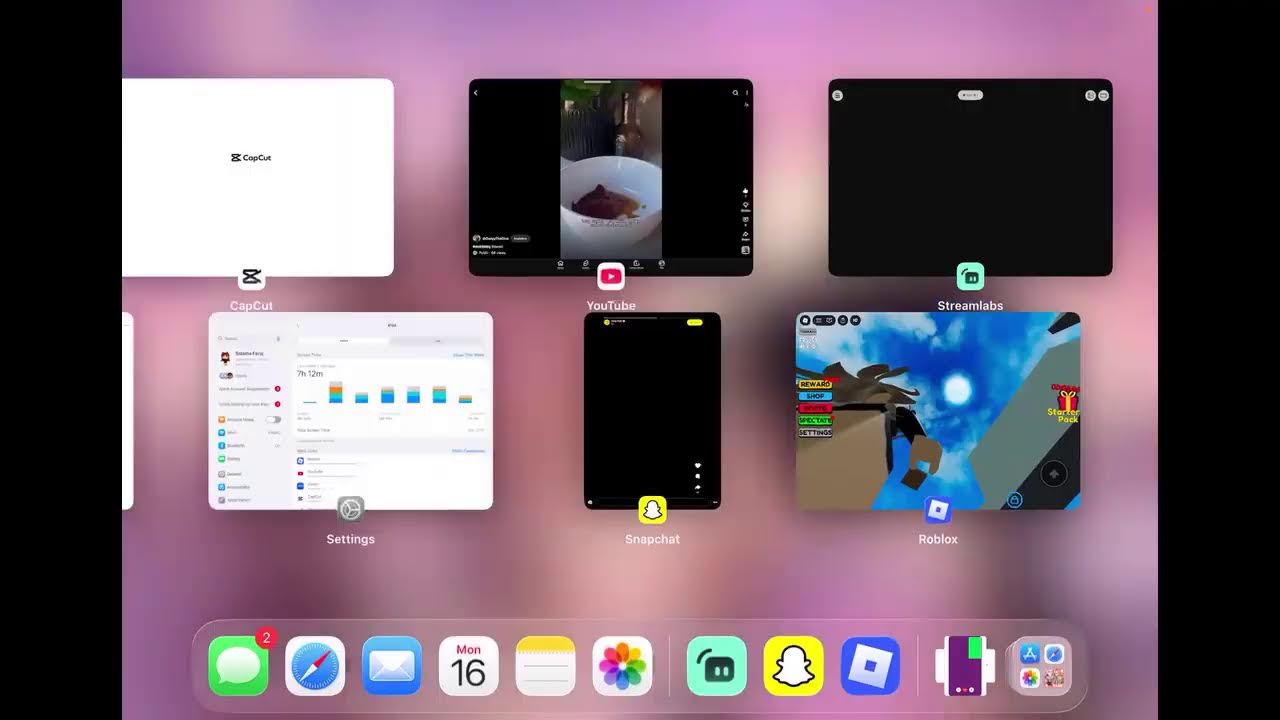Viewport: 1280px width, 720px height.
Task: Click the "YouTube" label under its card
Action: (x=611, y=306)
